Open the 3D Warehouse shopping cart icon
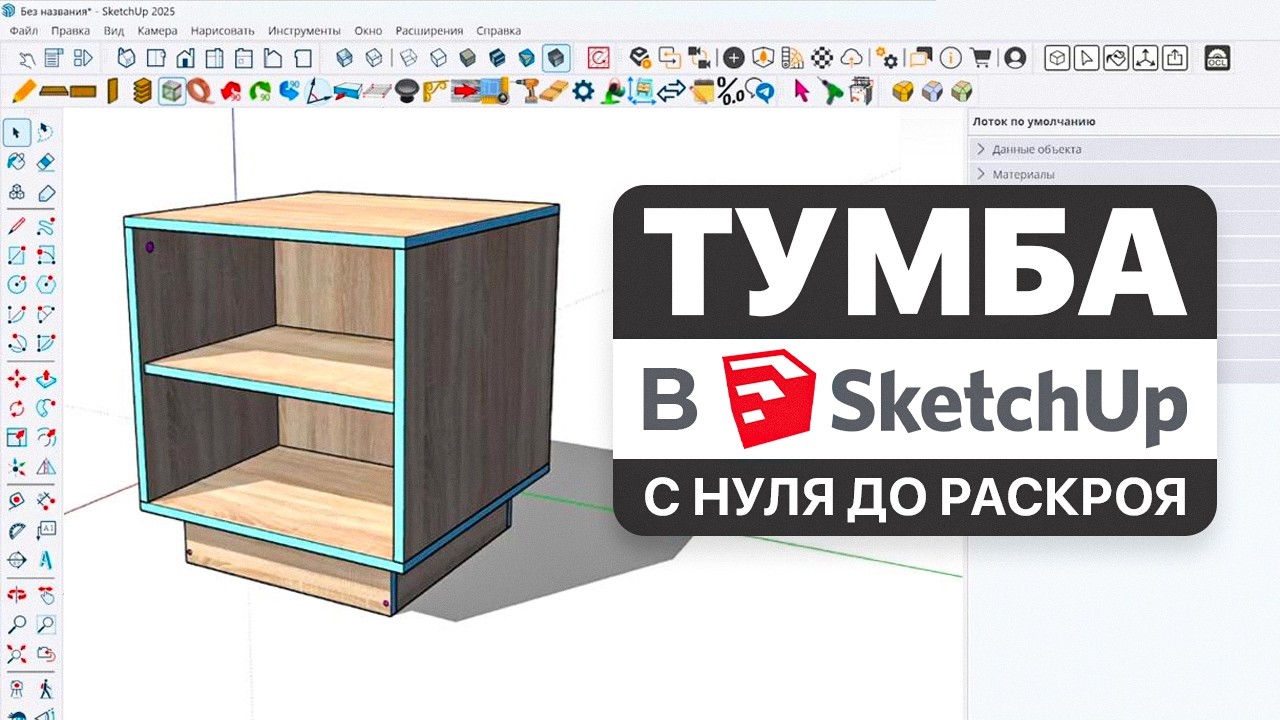This screenshot has width=1280, height=720. point(981,58)
